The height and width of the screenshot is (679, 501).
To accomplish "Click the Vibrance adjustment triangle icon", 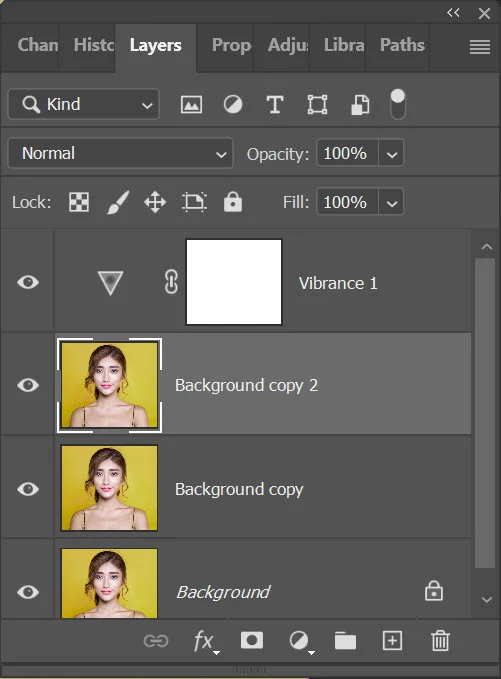I will point(110,283).
